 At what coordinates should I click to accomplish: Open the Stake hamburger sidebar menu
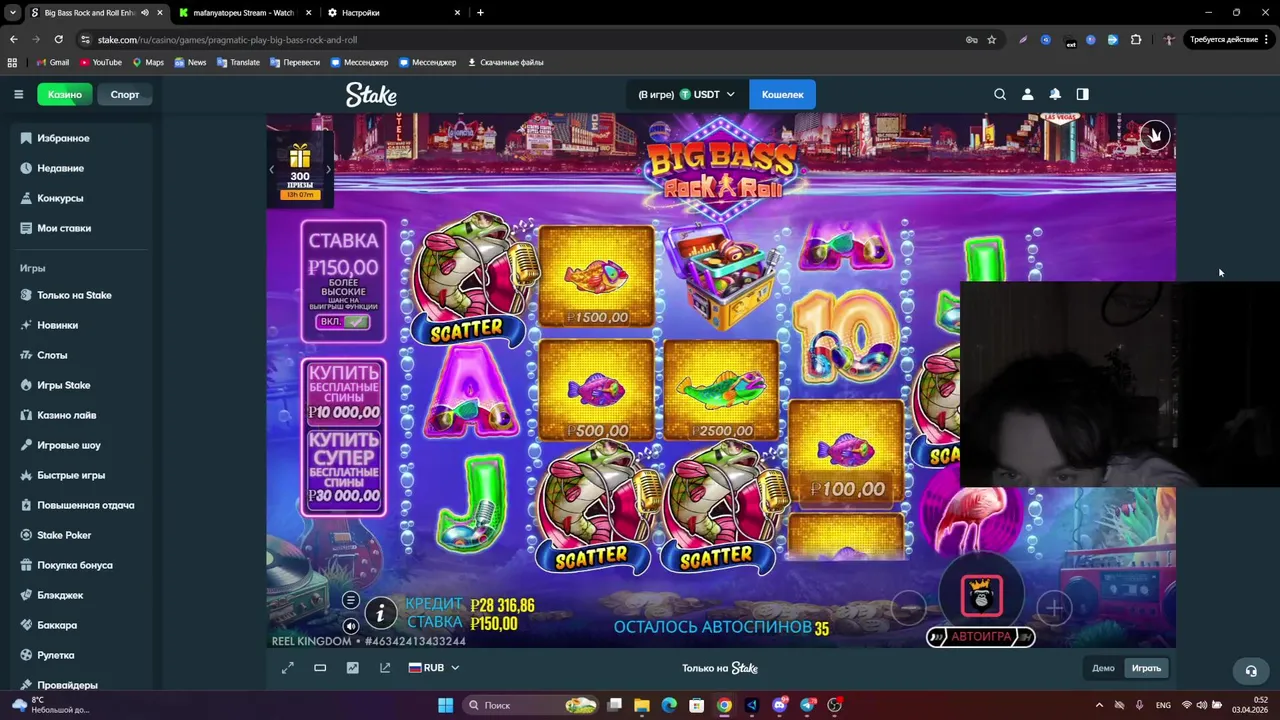click(18, 94)
